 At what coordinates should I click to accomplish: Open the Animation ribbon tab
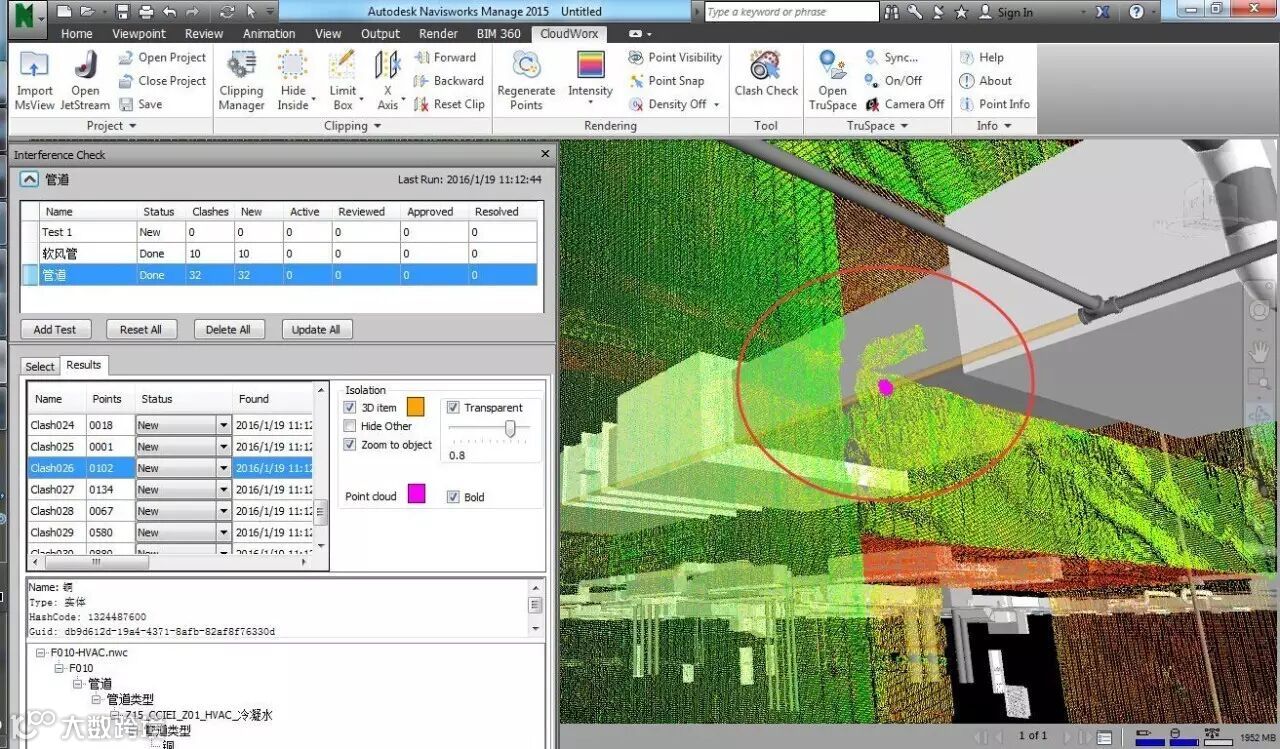click(x=269, y=34)
